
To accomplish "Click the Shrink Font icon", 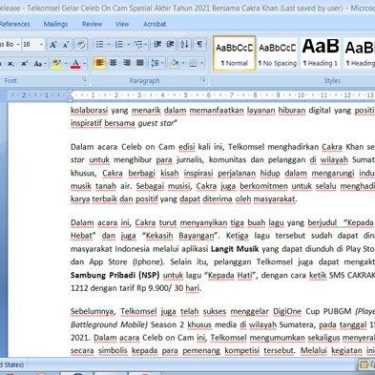I will (x=66, y=45).
